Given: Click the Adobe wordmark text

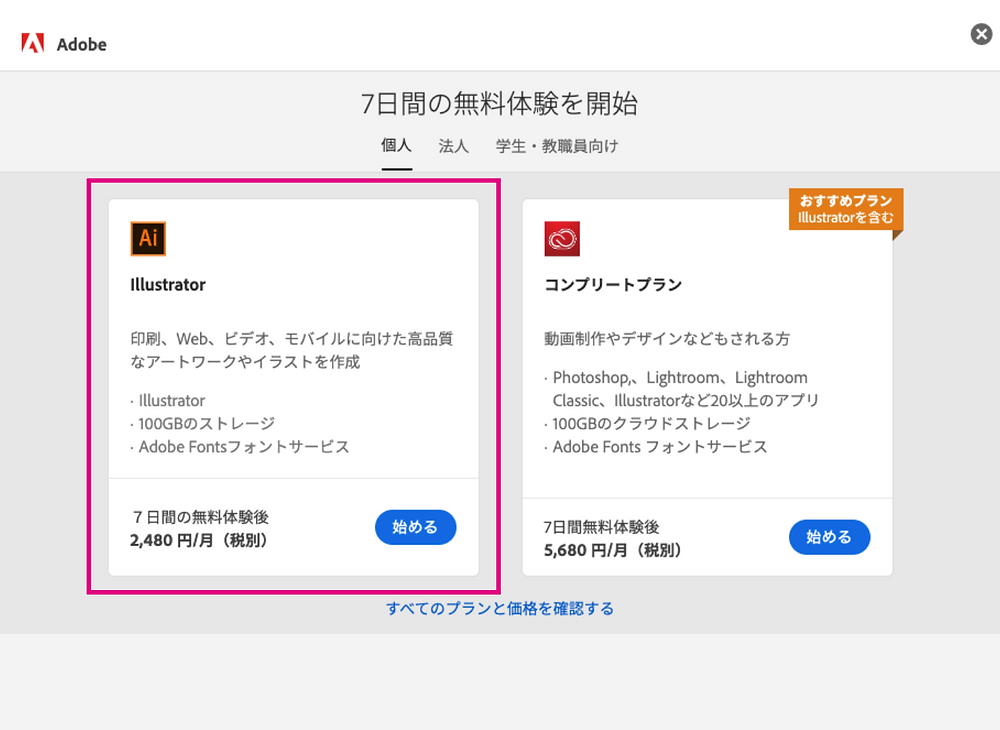Looking at the screenshot, I should [x=82, y=45].
